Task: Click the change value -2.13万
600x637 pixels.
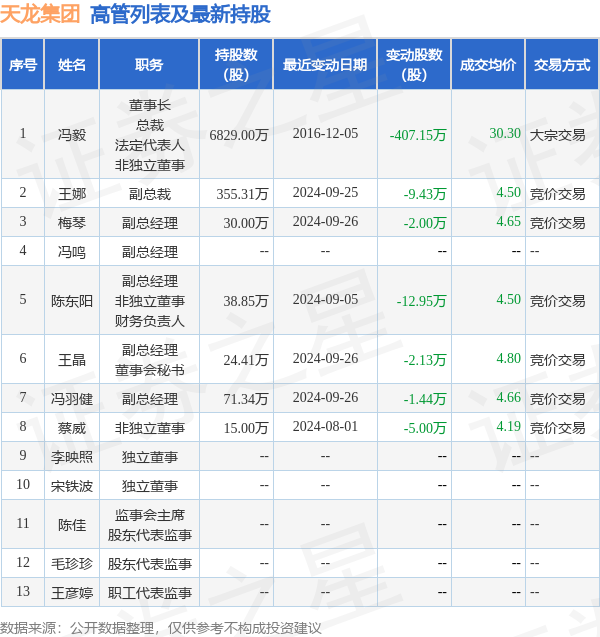Action: (425, 360)
